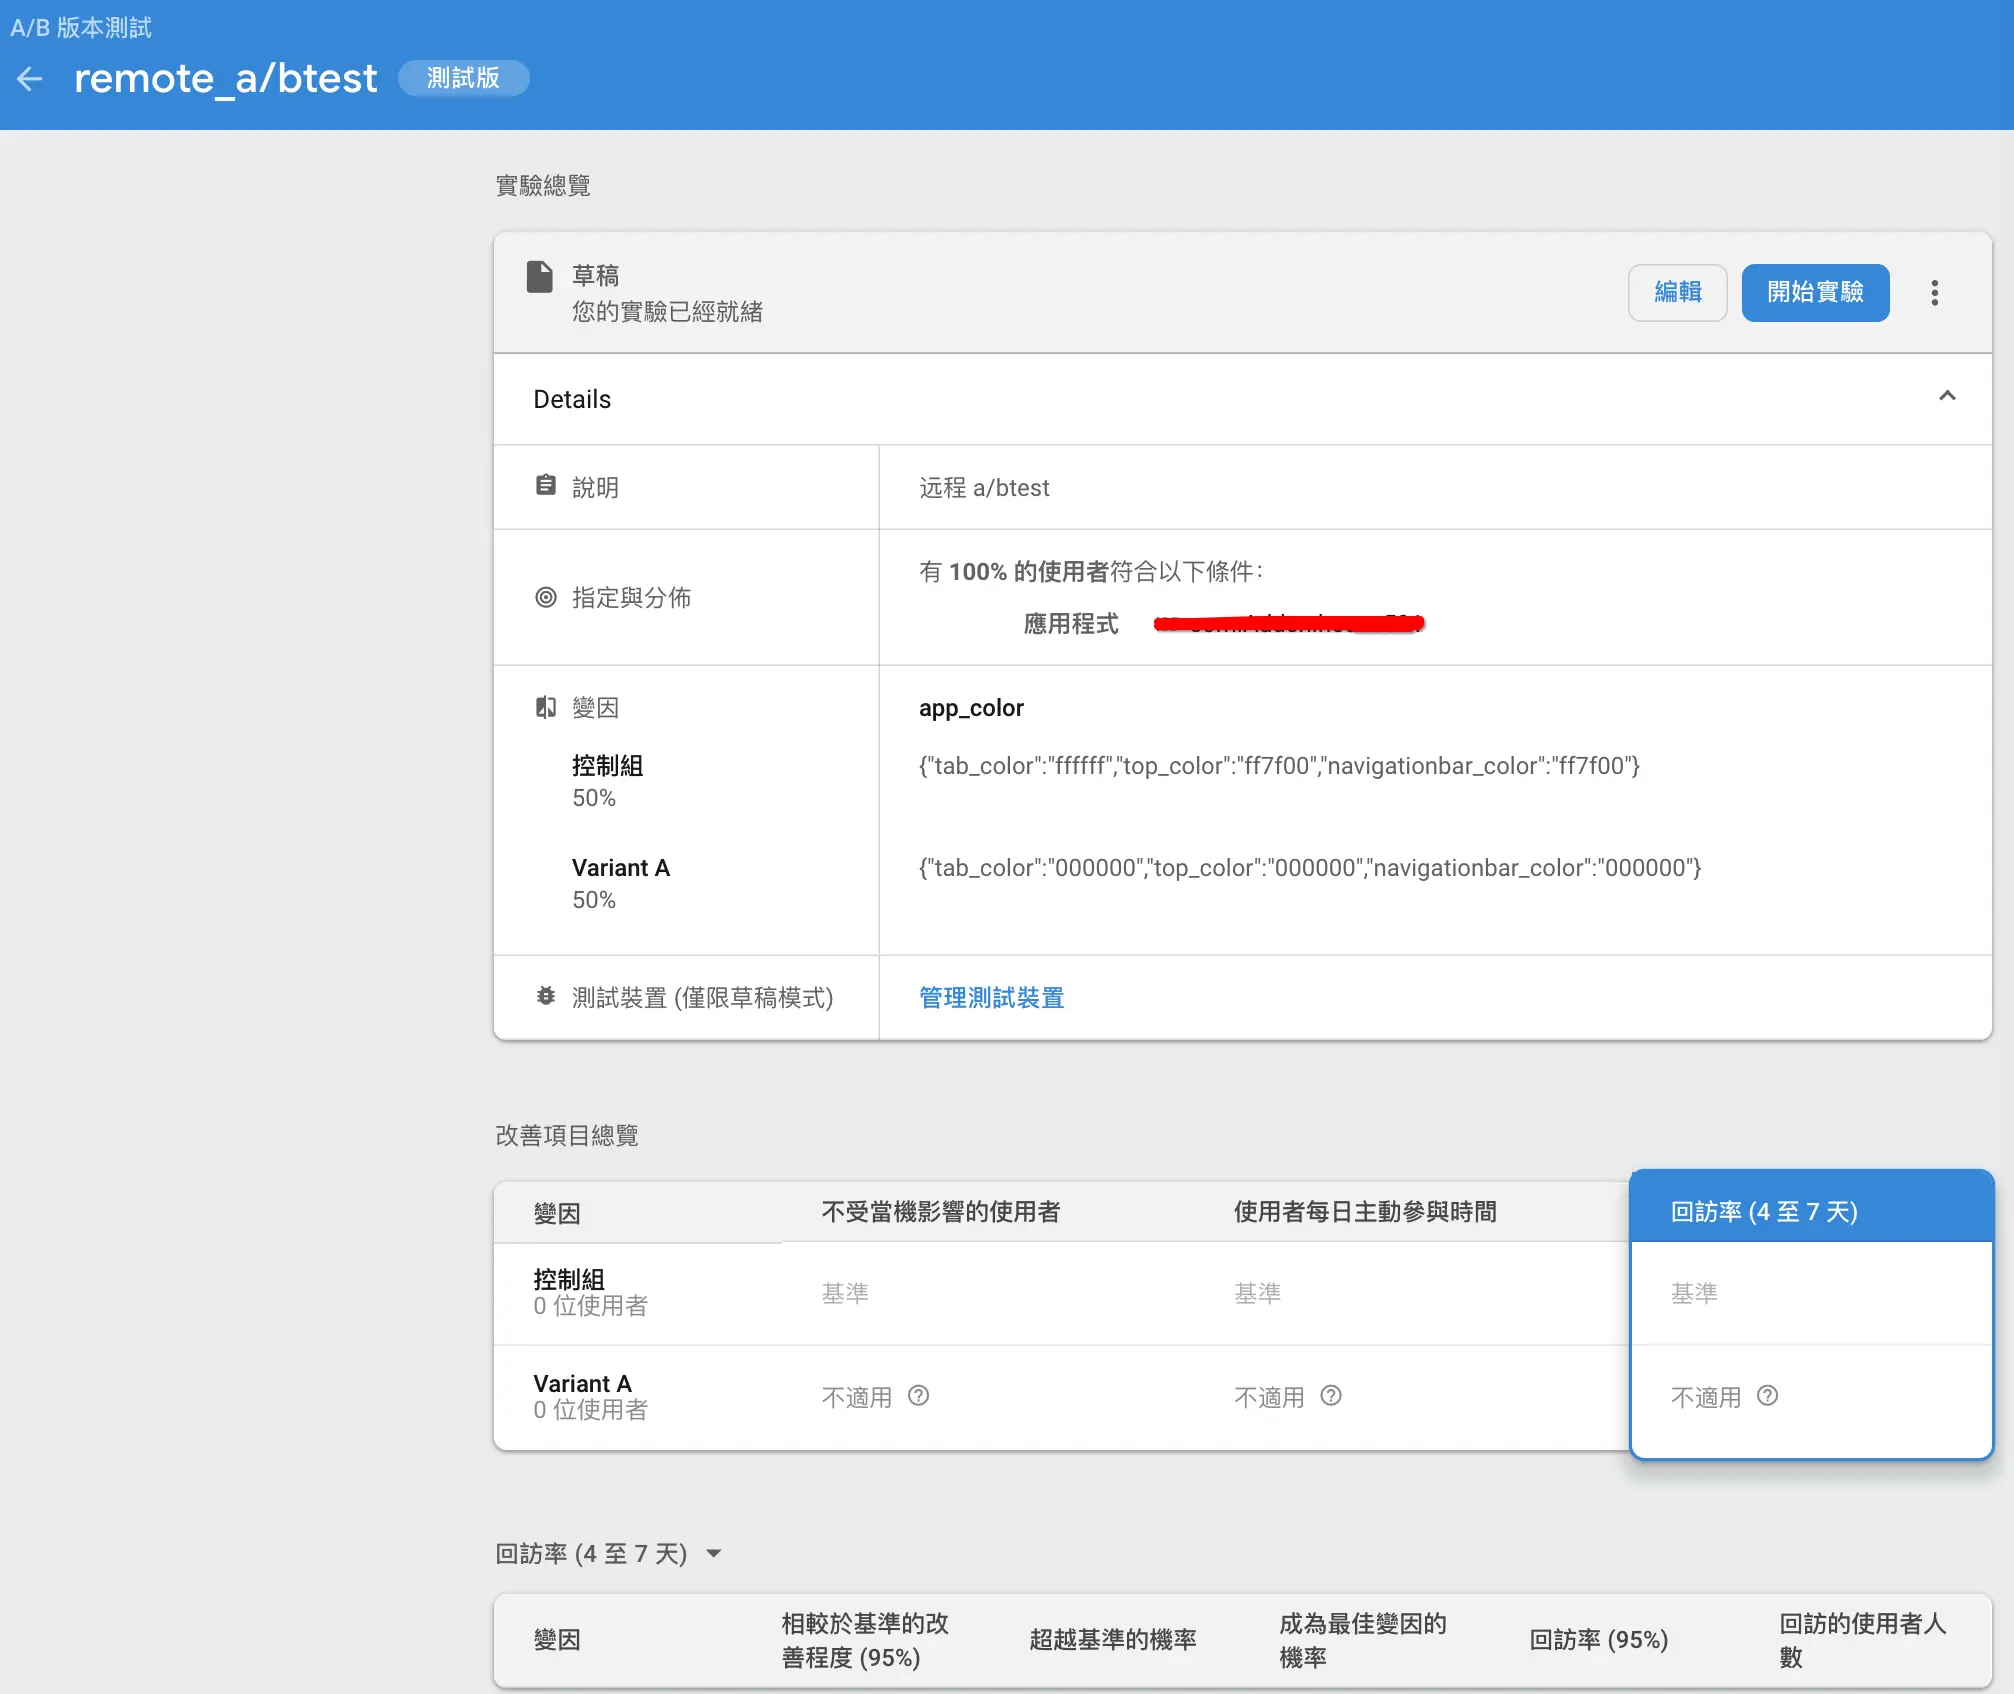Click help icon in 不受當機影響的使用者 column

point(918,1395)
